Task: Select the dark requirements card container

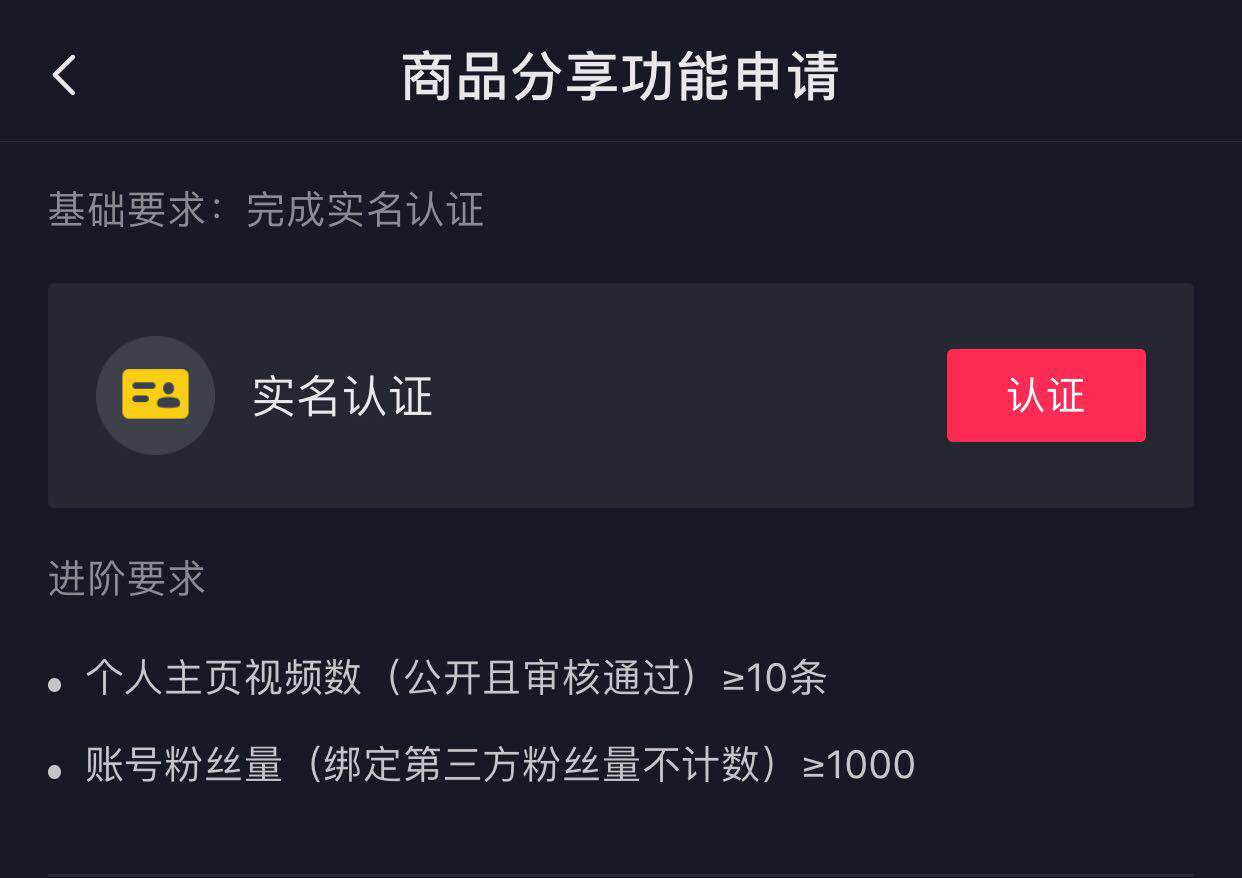Action: point(621,395)
